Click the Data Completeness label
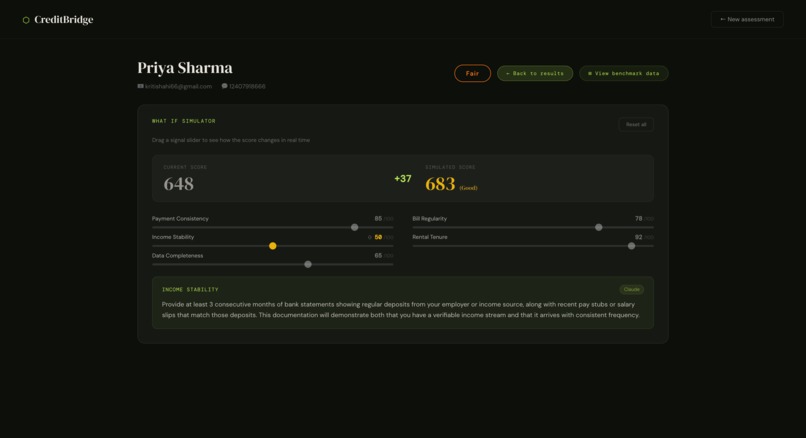 click(x=177, y=256)
